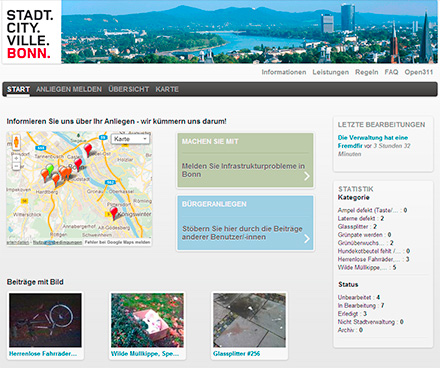Click Stöbern Sie hier durch die Beiträge

pos(242,233)
